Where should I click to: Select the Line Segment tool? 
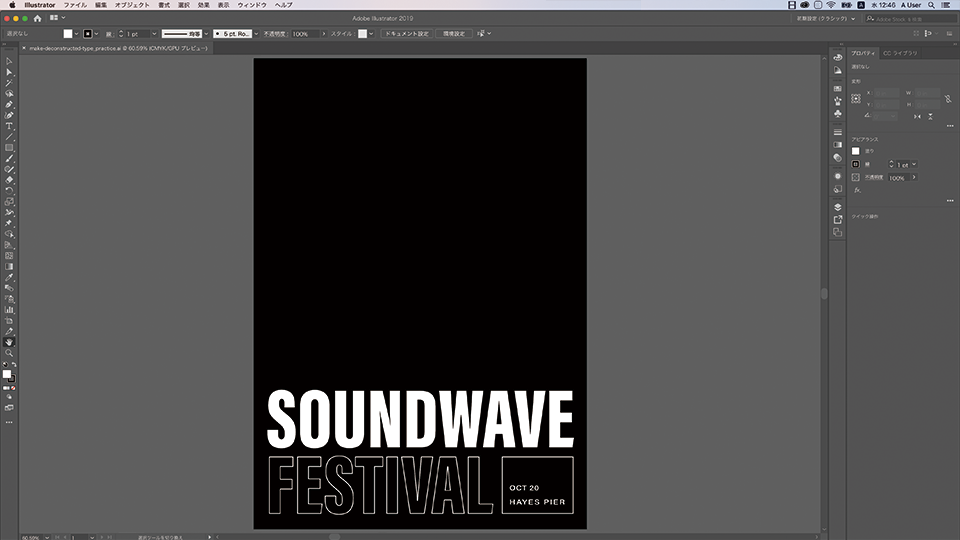point(9,137)
